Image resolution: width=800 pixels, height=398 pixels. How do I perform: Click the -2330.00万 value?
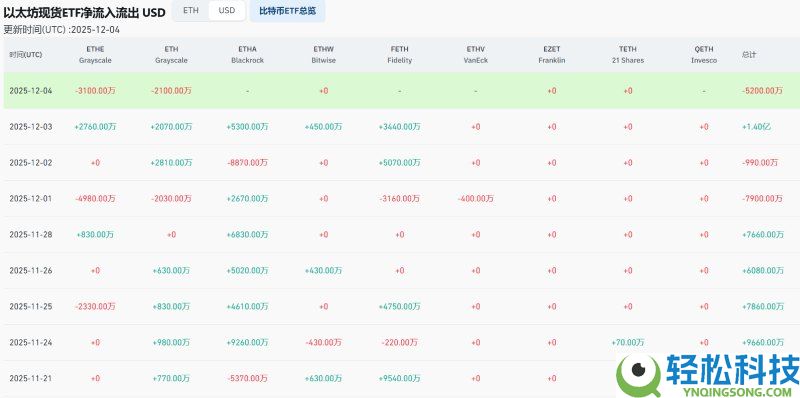point(95,307)
